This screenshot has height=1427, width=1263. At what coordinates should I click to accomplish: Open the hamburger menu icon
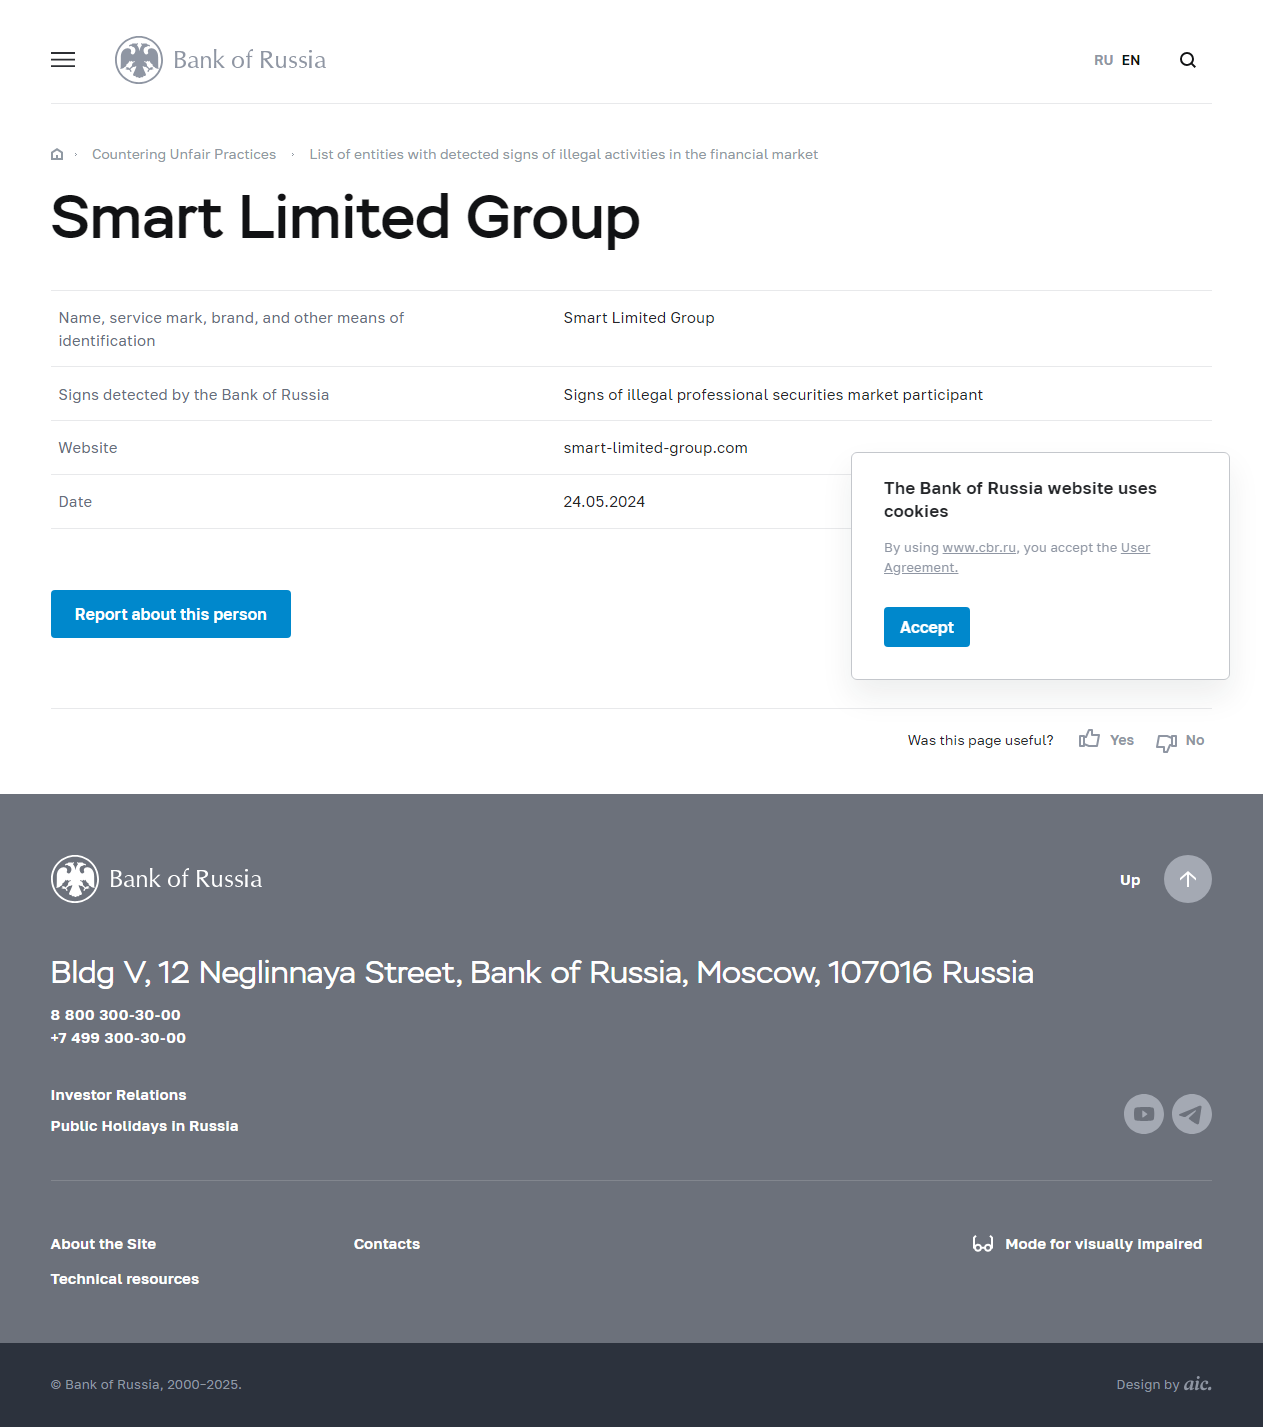tap(63, 60)
